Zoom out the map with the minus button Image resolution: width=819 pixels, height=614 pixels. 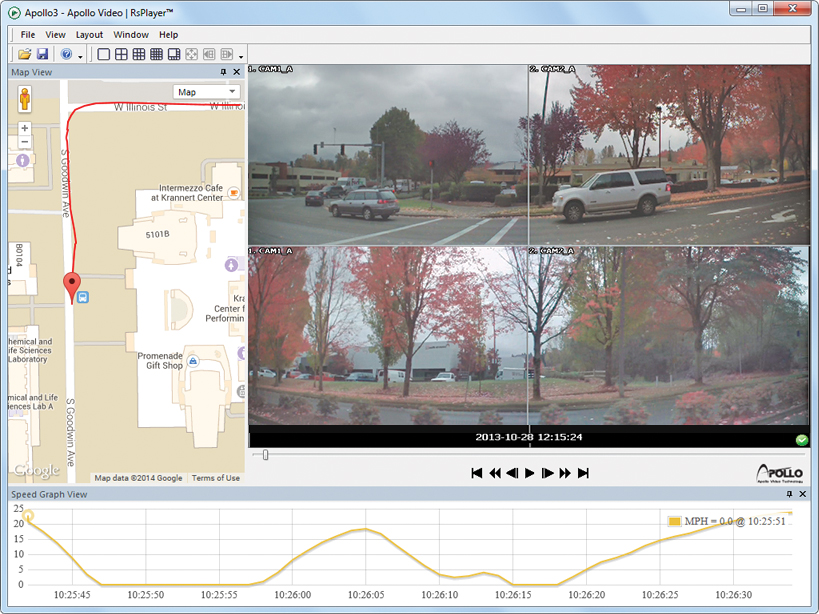pos(25,142)
